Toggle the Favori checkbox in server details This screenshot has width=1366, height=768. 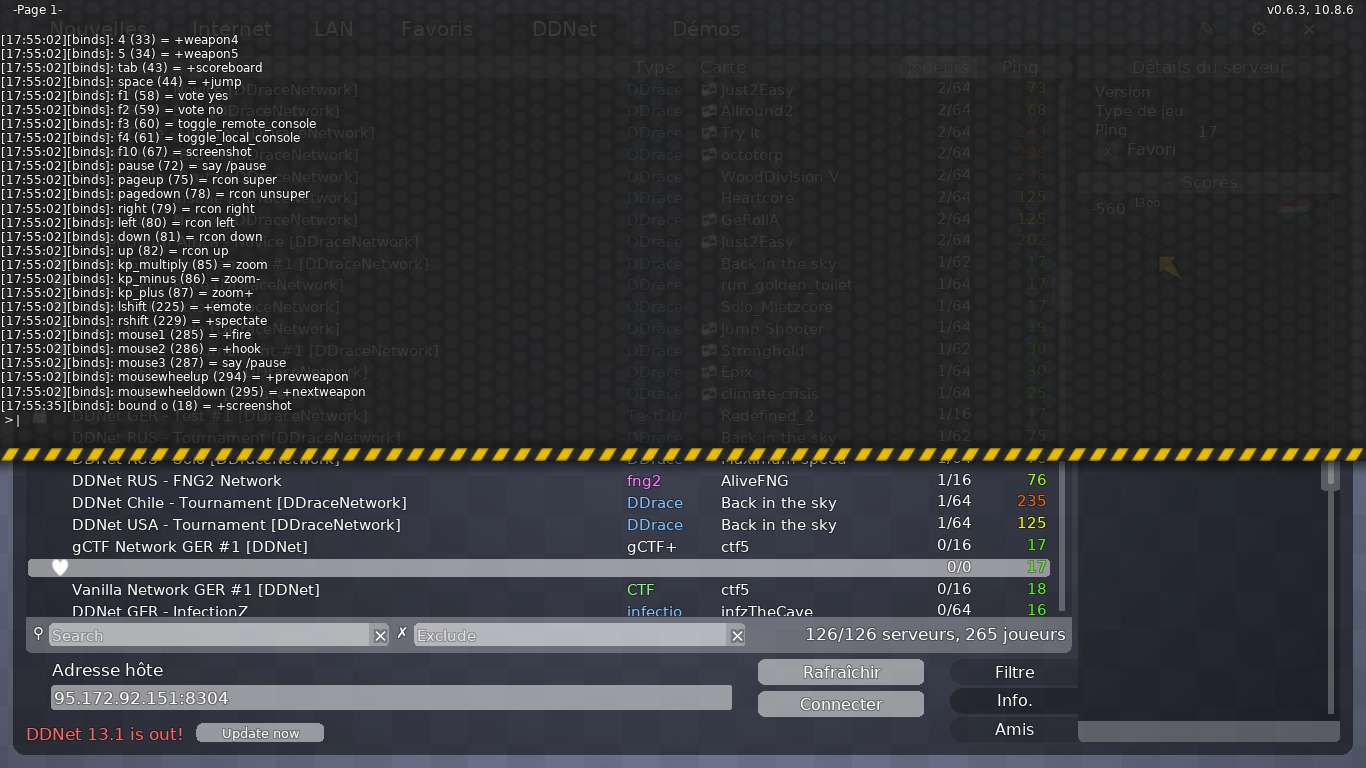1106,150
